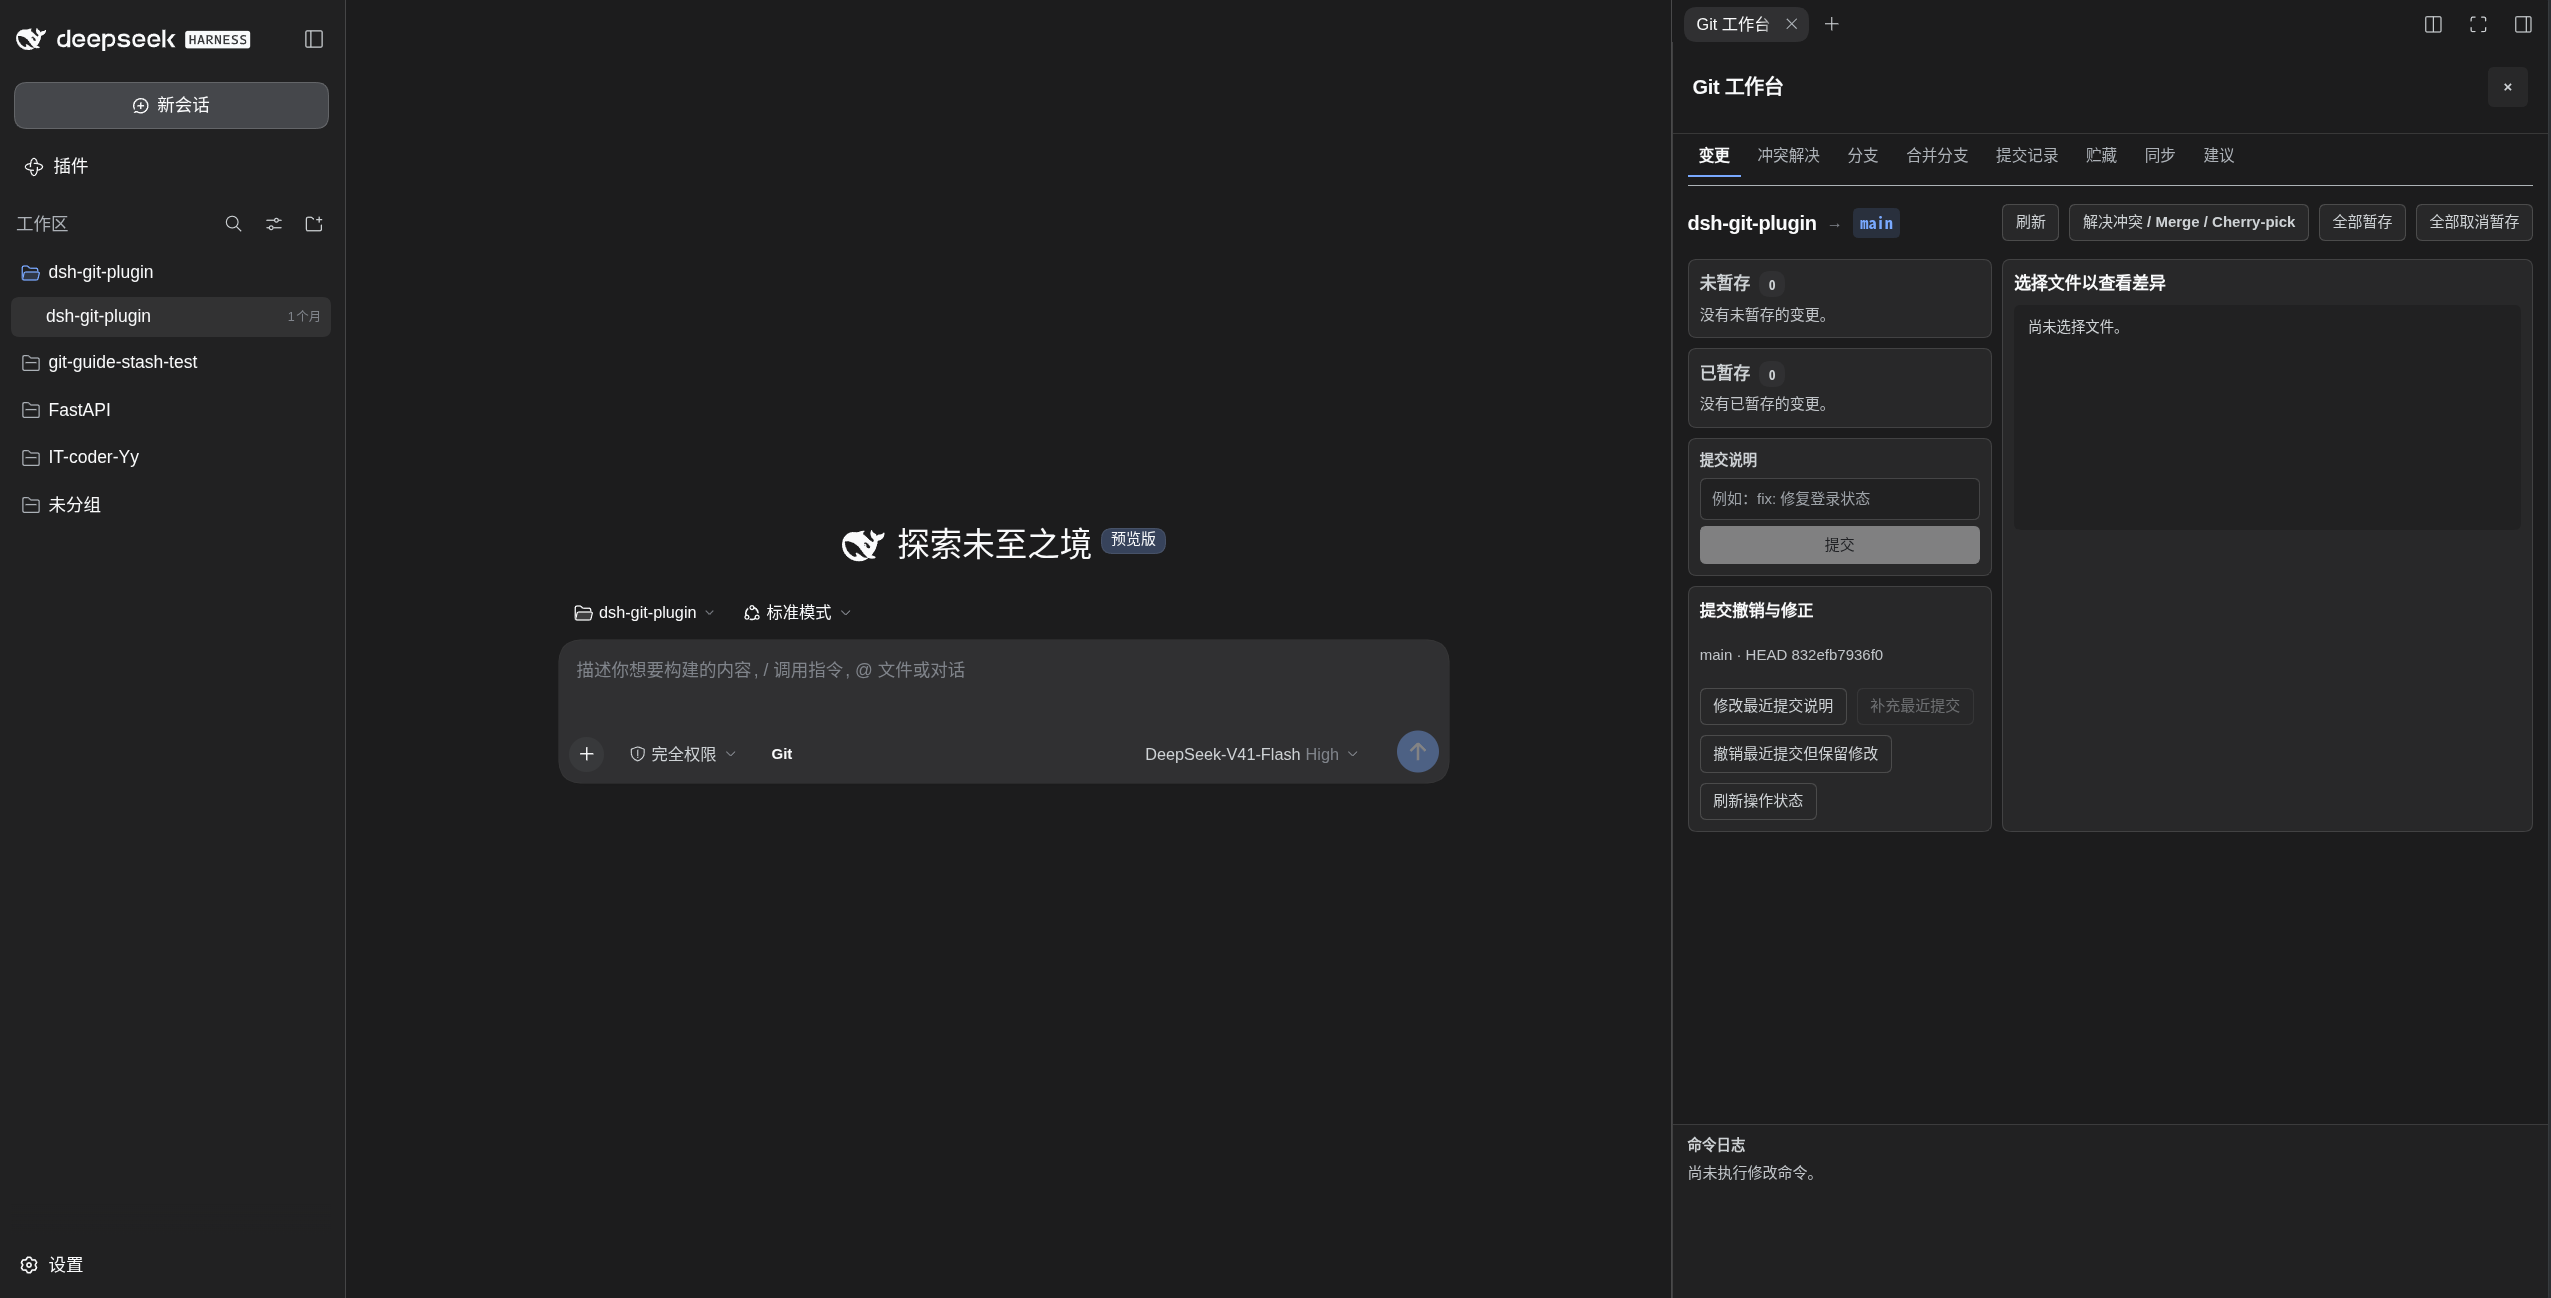2551x1298 pixels.
Task: Collapse the left sidebar panel icon
Action: 314,39
